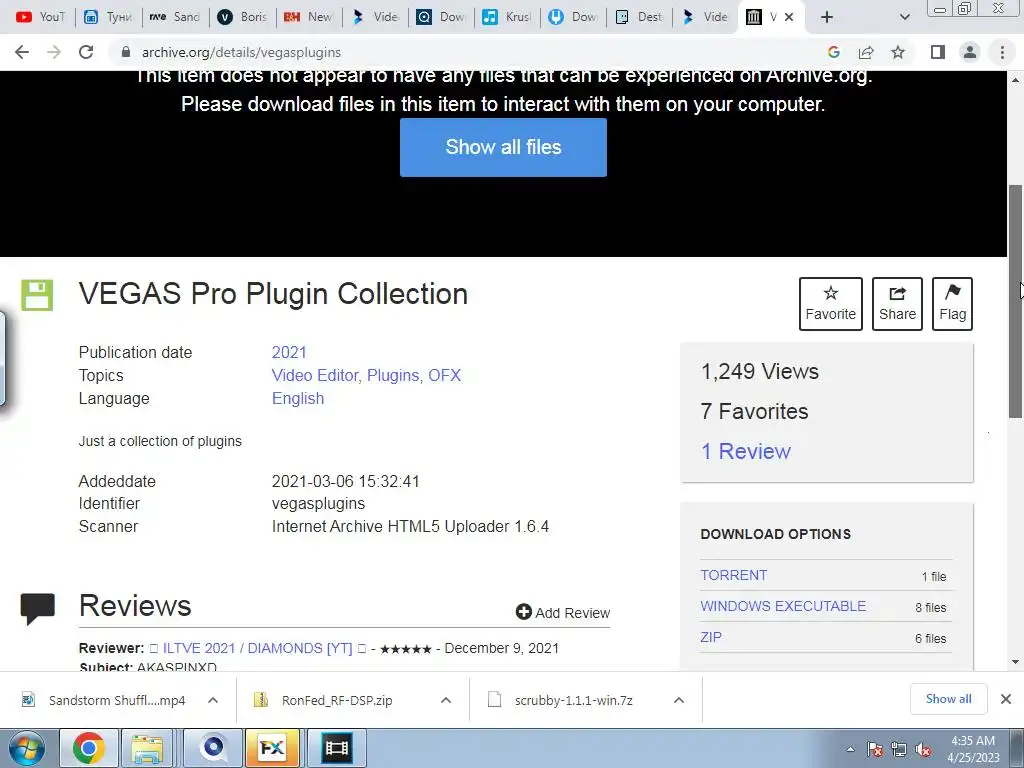Open the 2021 publication date link
The image size is (1024, 768).
click(x=289, y=353)
